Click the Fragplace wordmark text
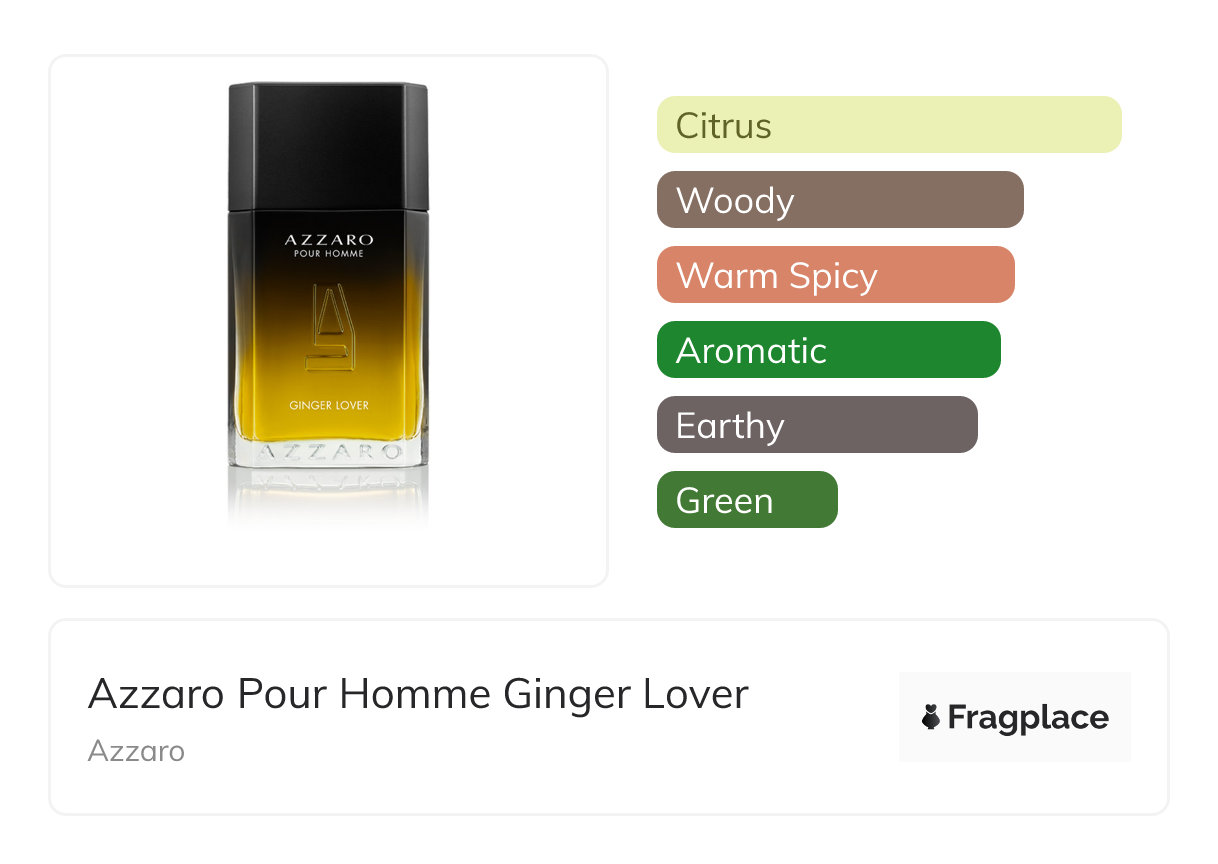 click(1028, 718)
